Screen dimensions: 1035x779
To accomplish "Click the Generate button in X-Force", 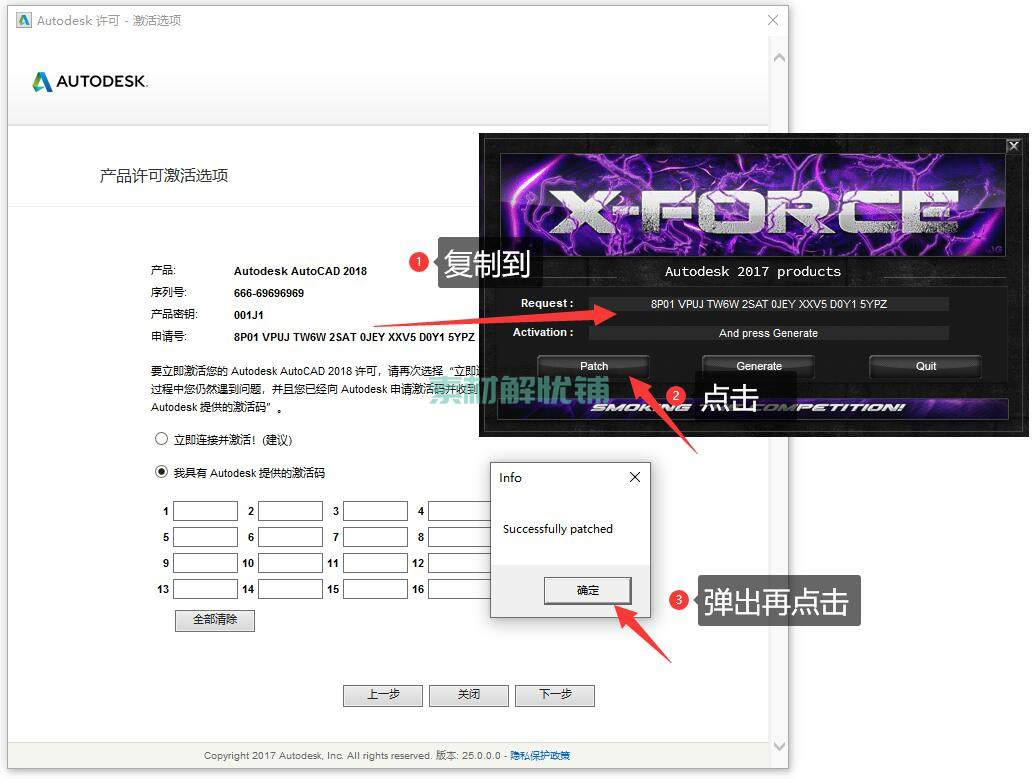I will point(758,366).
